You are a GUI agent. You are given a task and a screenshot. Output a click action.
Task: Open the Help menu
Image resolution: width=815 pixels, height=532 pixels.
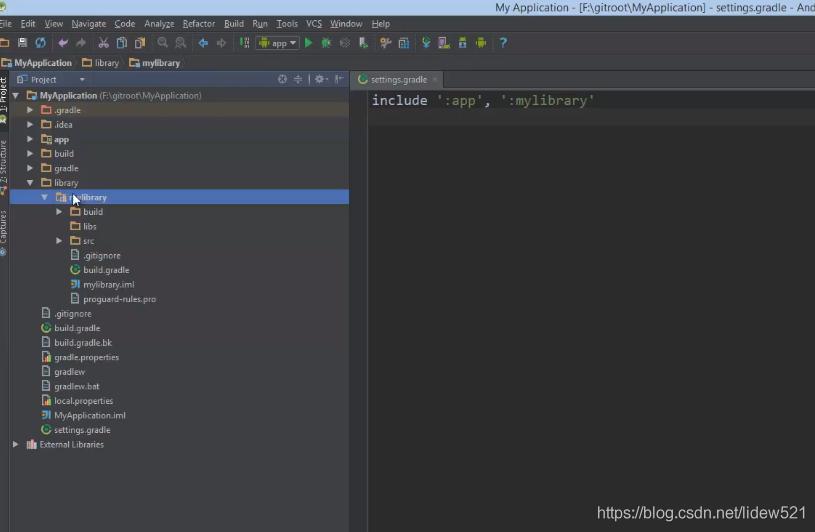pos(380,24)
